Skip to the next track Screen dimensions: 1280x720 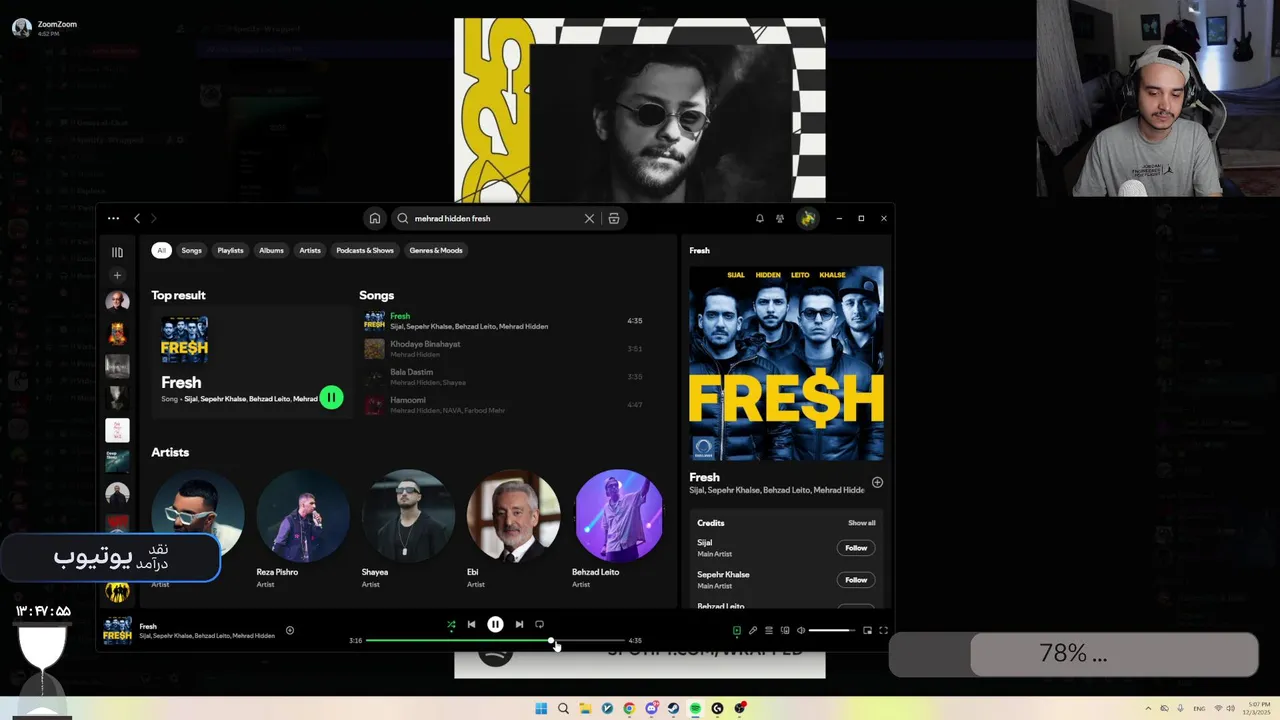point(519,624)
